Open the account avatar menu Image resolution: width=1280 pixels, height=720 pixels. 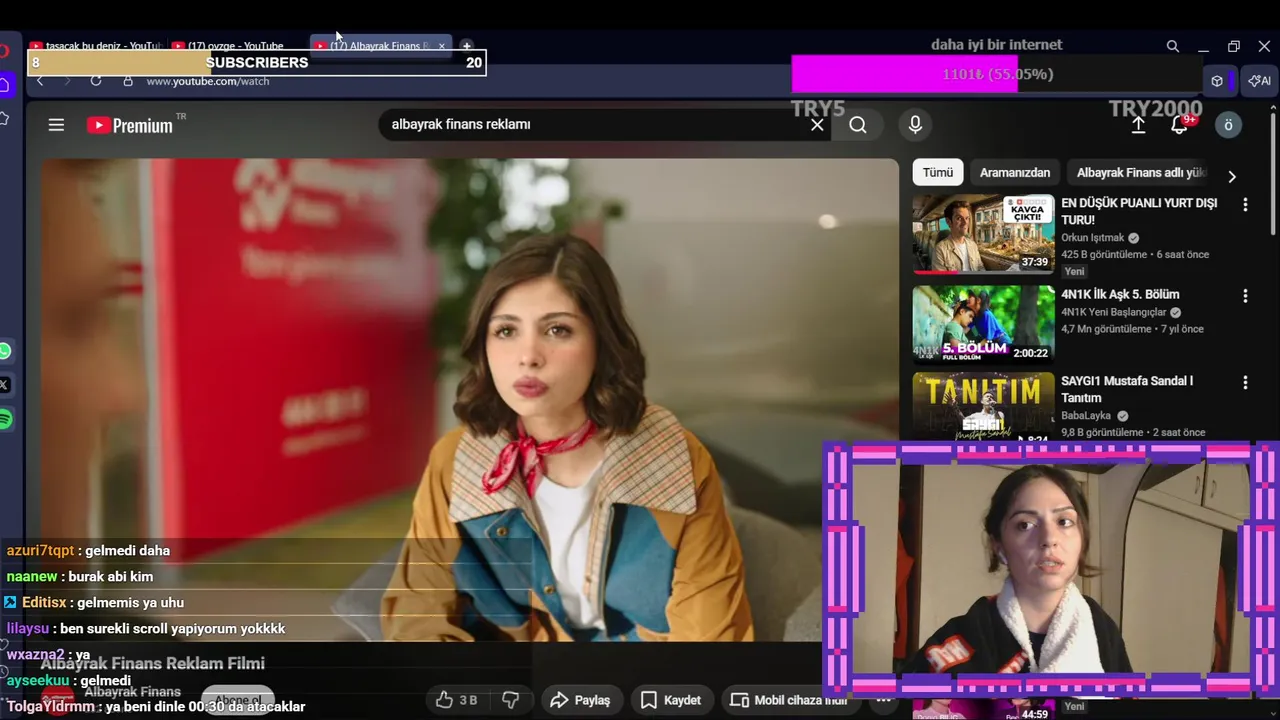click(x=1228, y=125)
